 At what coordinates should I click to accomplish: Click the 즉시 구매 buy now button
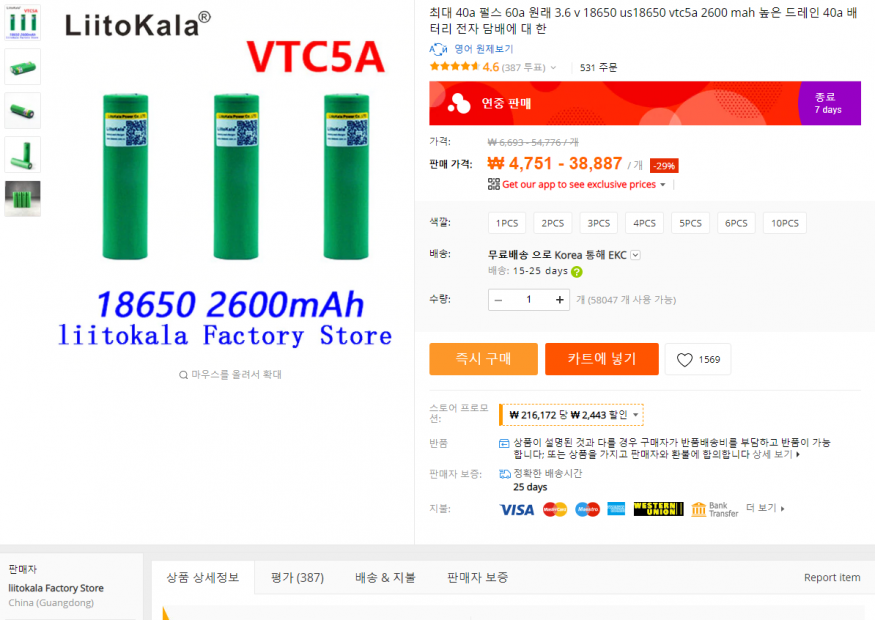pyautogui.click(x=483, y=359)
